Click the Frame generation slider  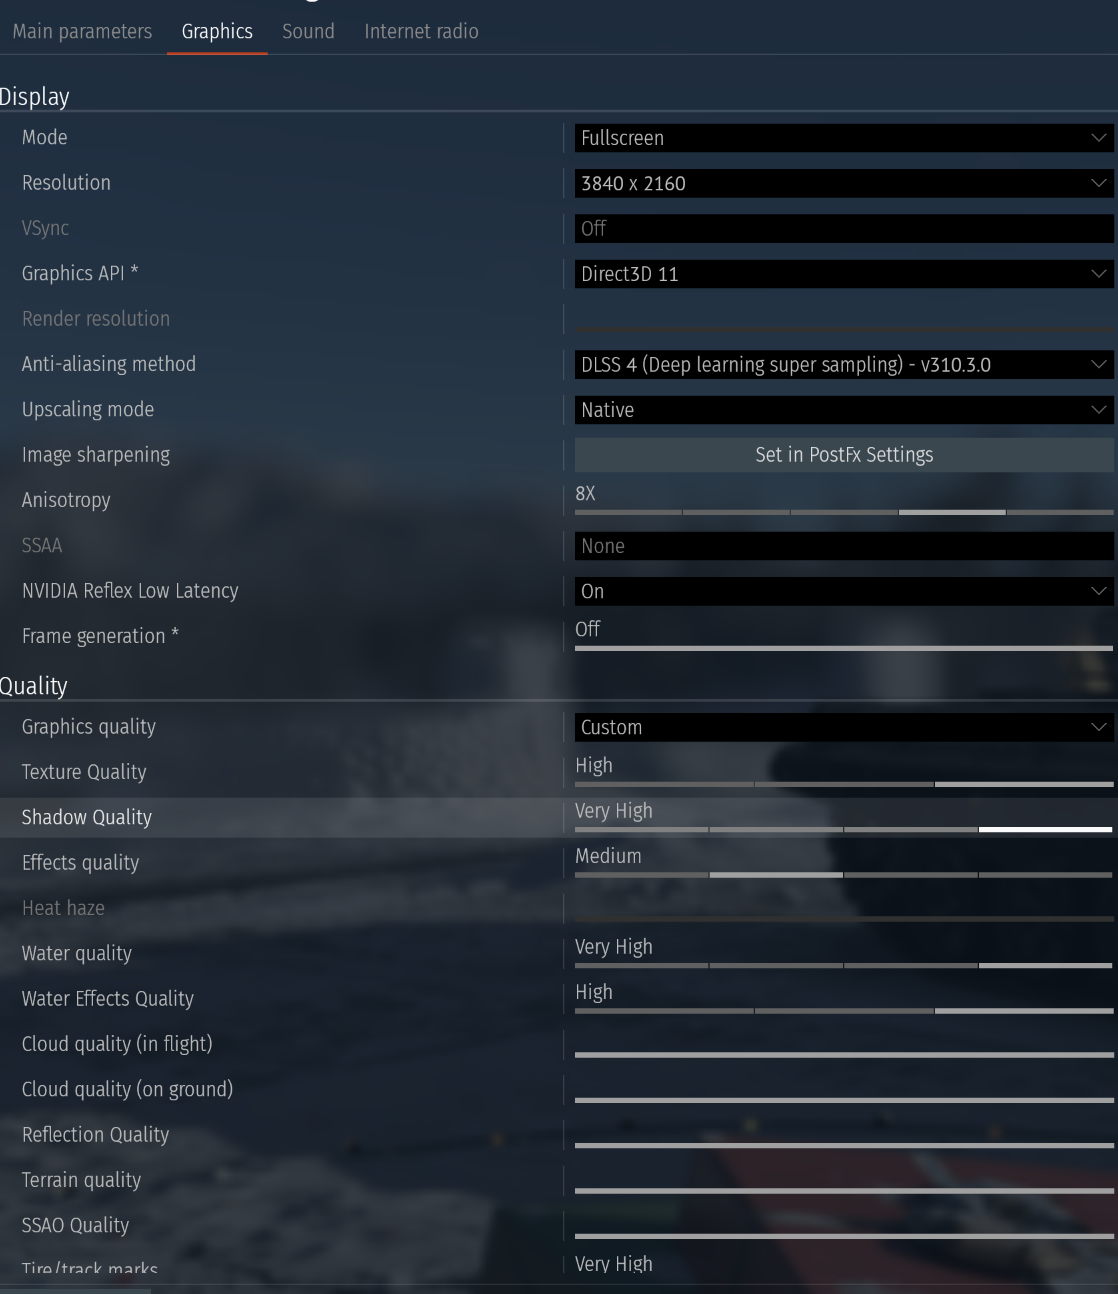tap(844, 648)
